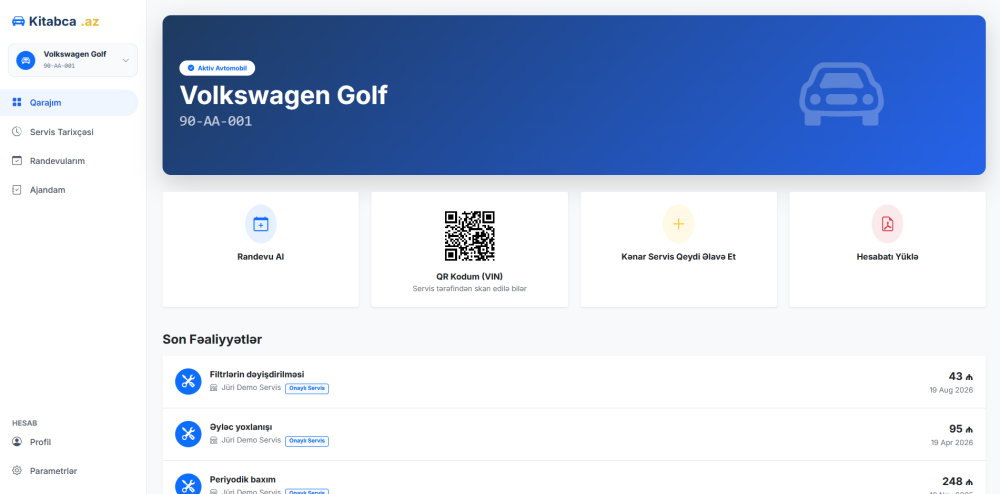Click the Kitabca.az car logo icon
This screenshot has width=1000, height=494.
(x=18, y=22)
